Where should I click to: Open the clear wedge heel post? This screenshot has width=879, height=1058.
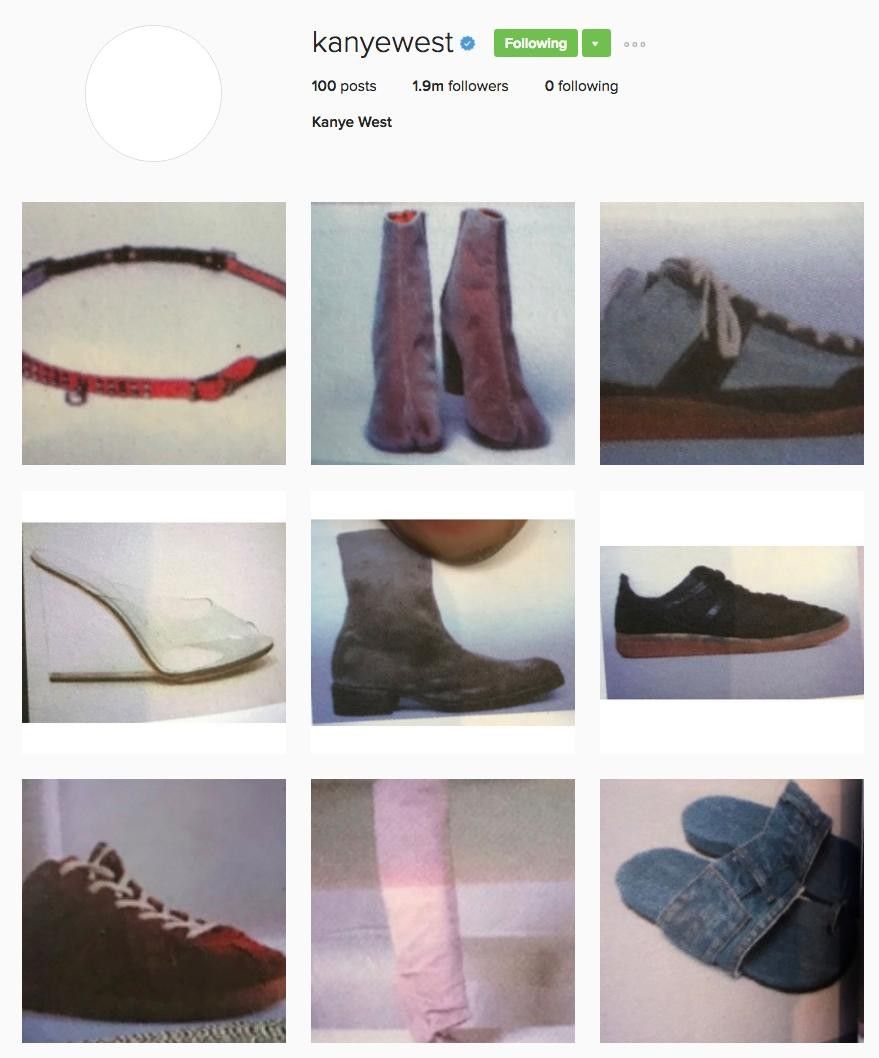[154, 622]
